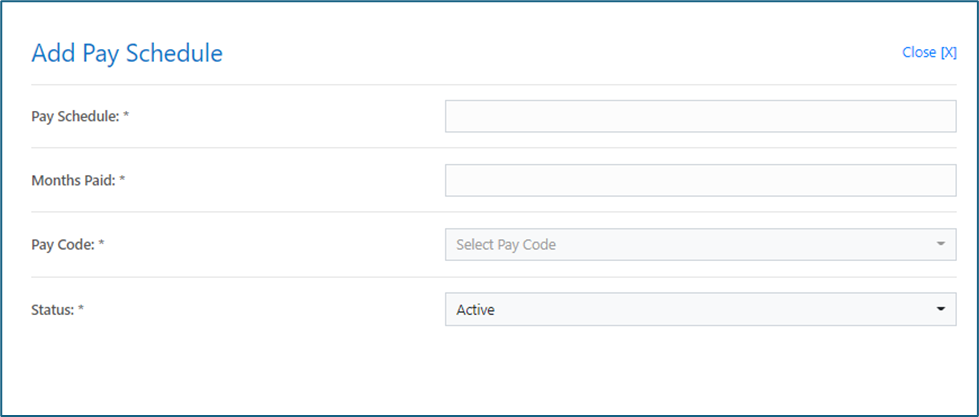The width and height of the screenshot is (979, 417).
Task: Focus the Pay Schedule text field
Action: (x=701, y=116)
